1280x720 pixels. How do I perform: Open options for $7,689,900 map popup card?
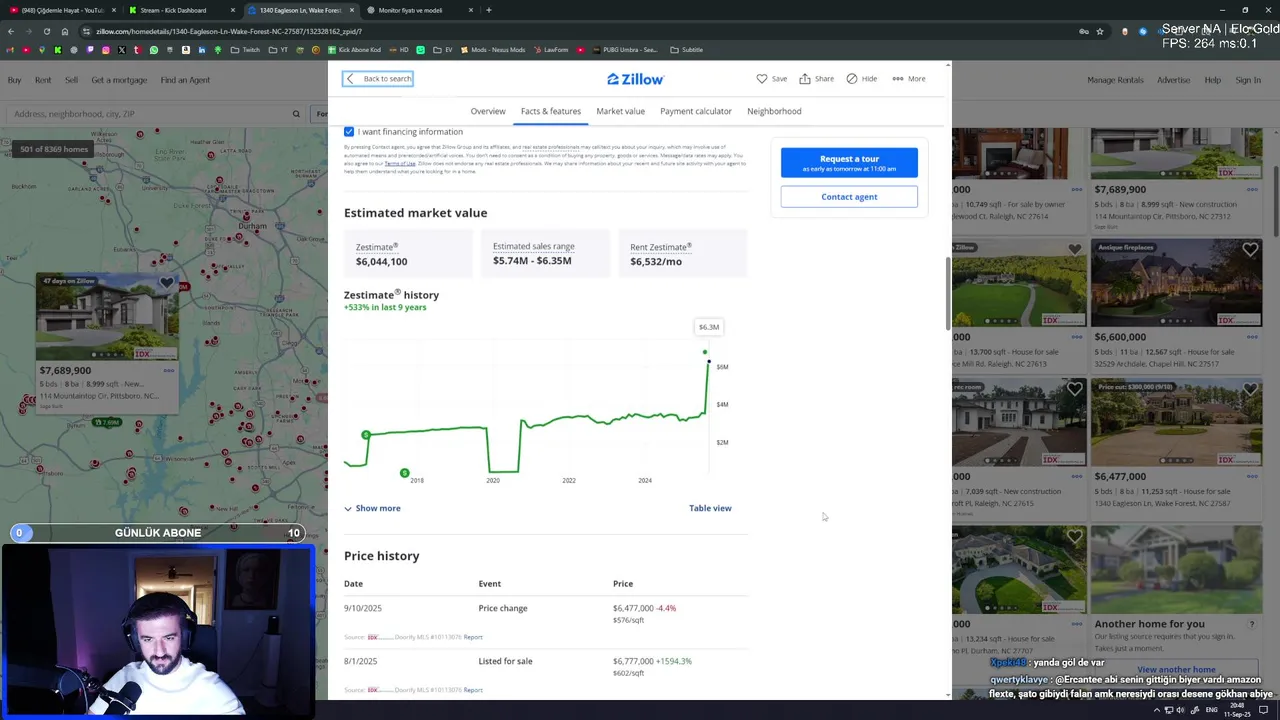click(168, 370)
